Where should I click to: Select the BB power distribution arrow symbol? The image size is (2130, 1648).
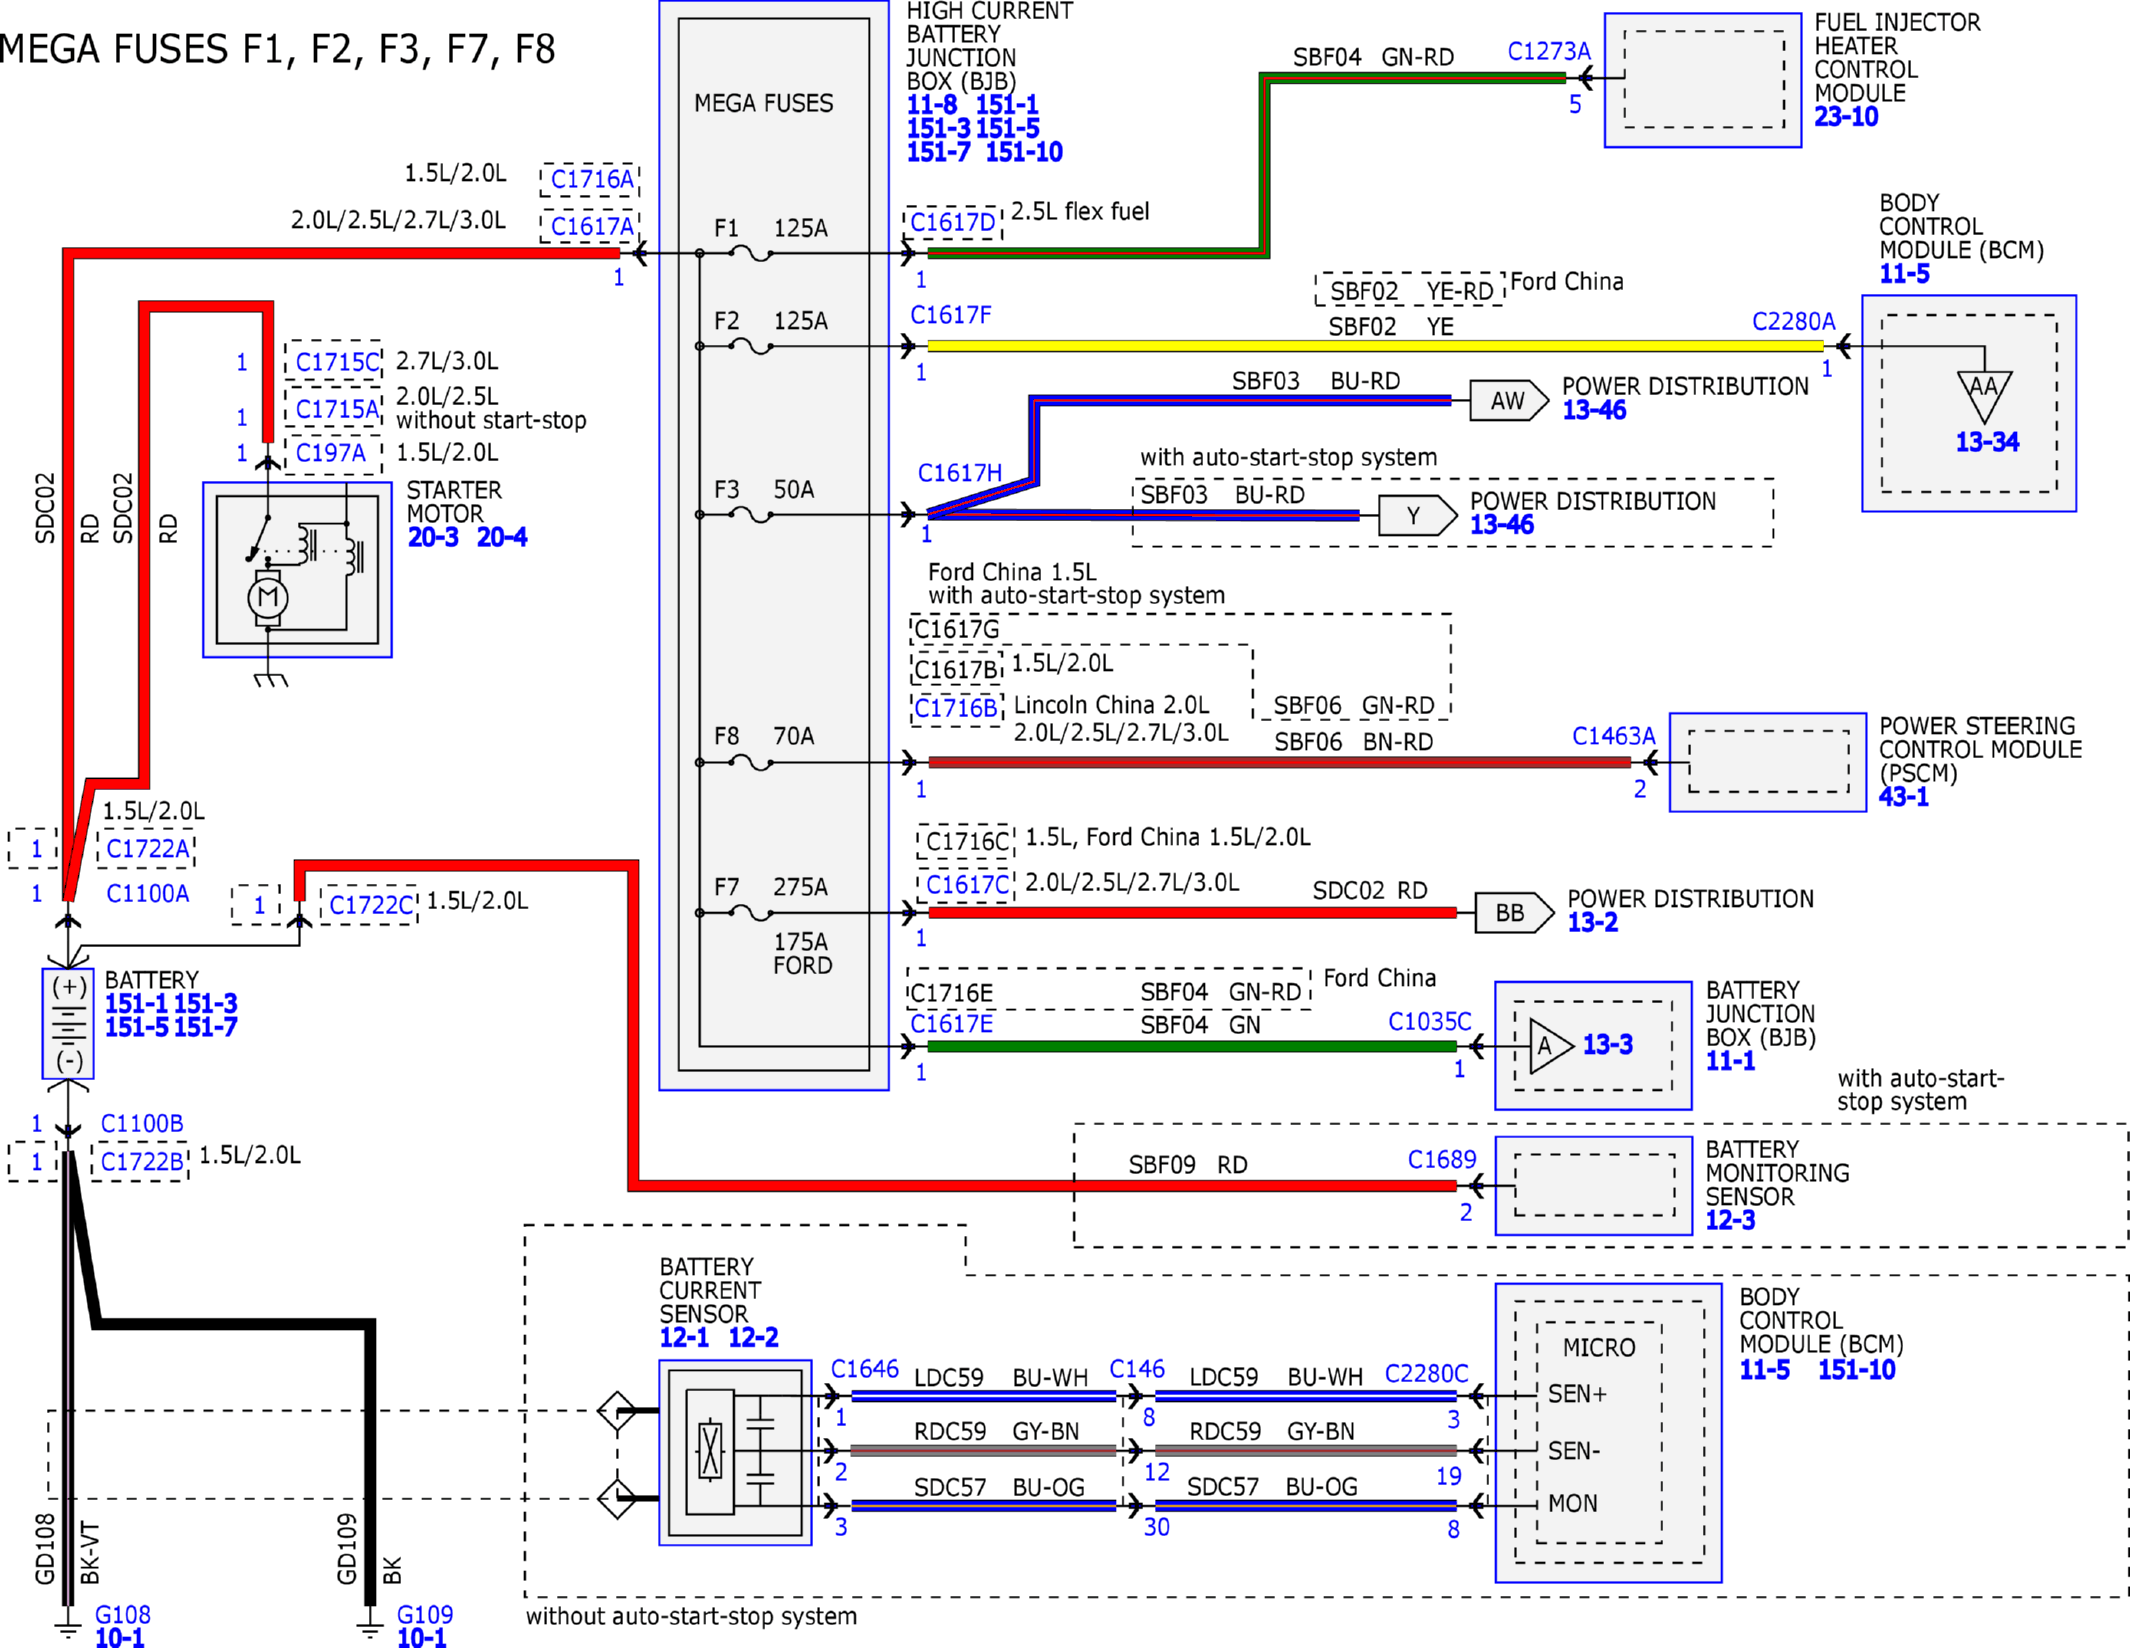1514,912
